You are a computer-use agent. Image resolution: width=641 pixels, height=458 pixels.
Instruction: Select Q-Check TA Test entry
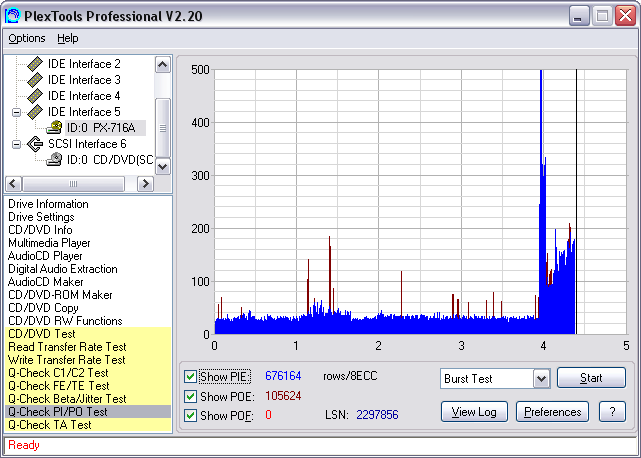pyautogui.click(x=88, y=425)
